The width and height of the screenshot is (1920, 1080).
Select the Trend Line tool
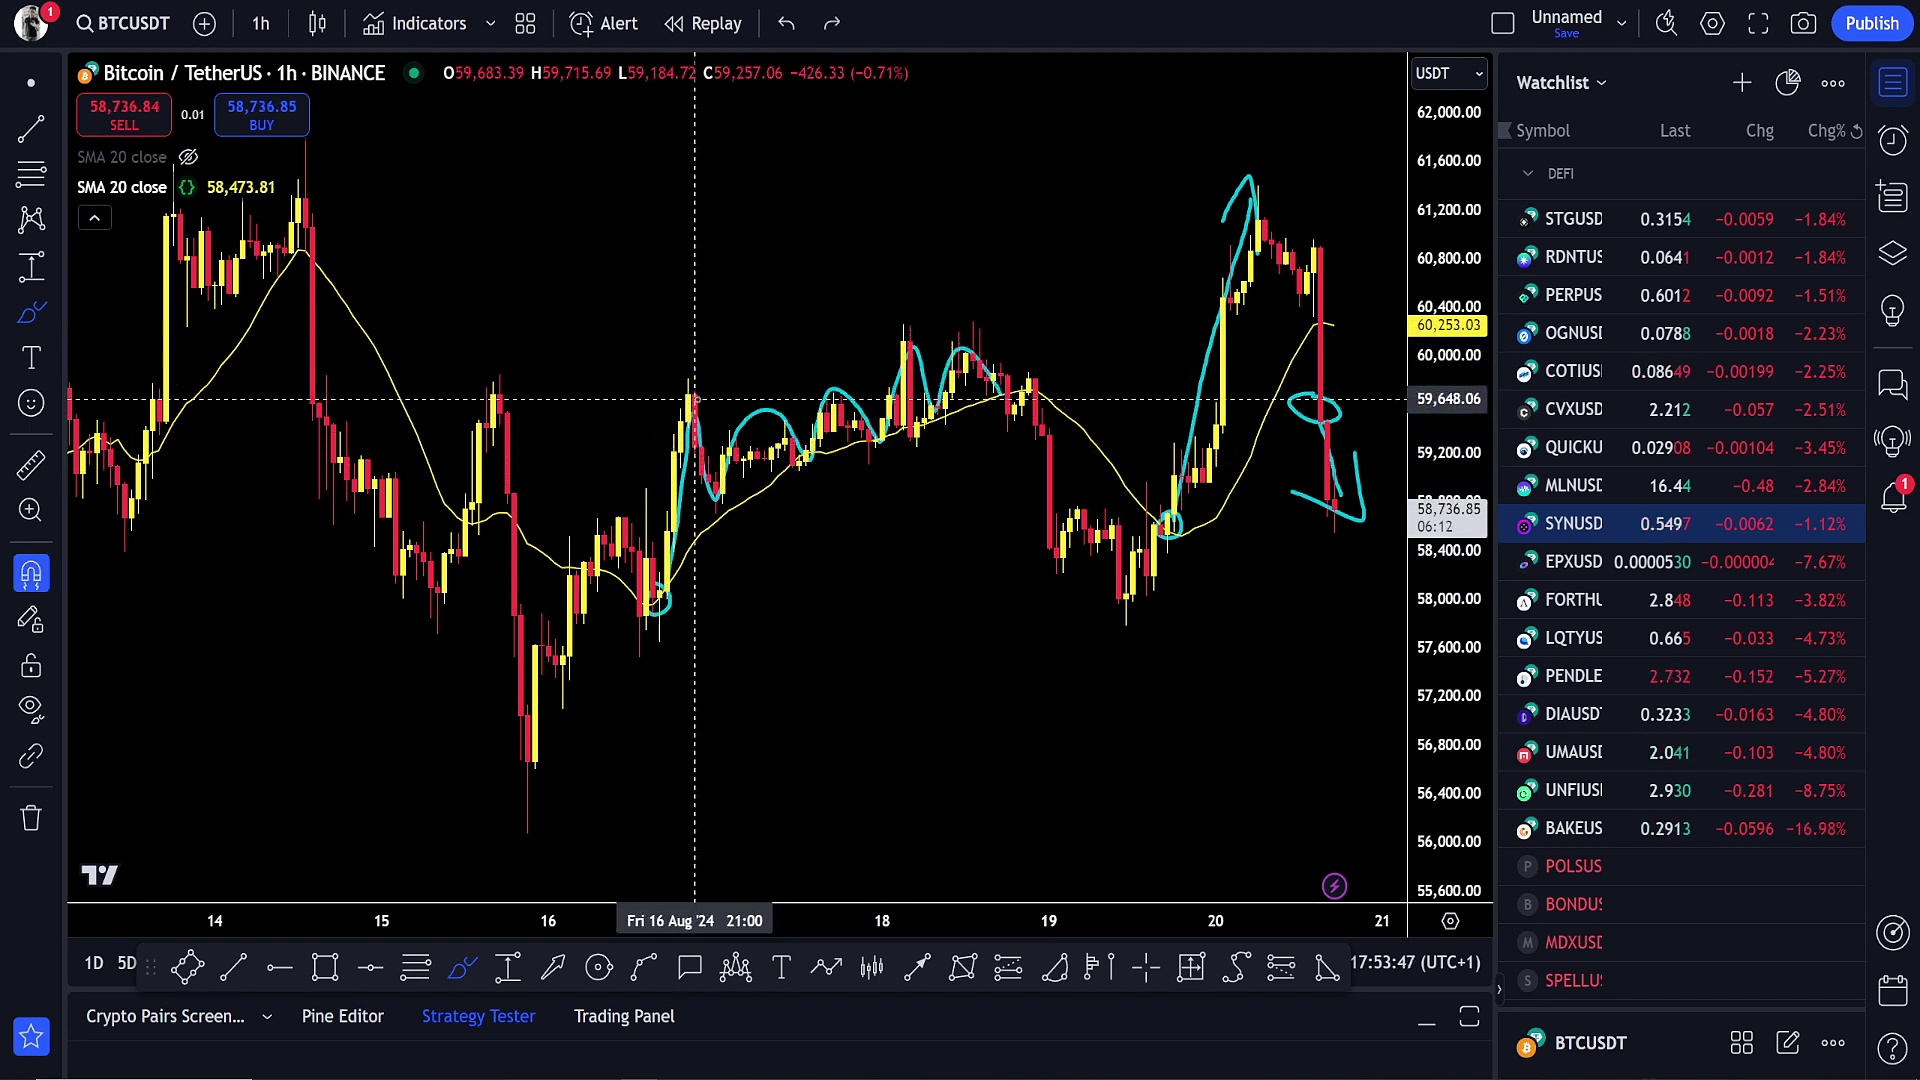coord(31,128)
